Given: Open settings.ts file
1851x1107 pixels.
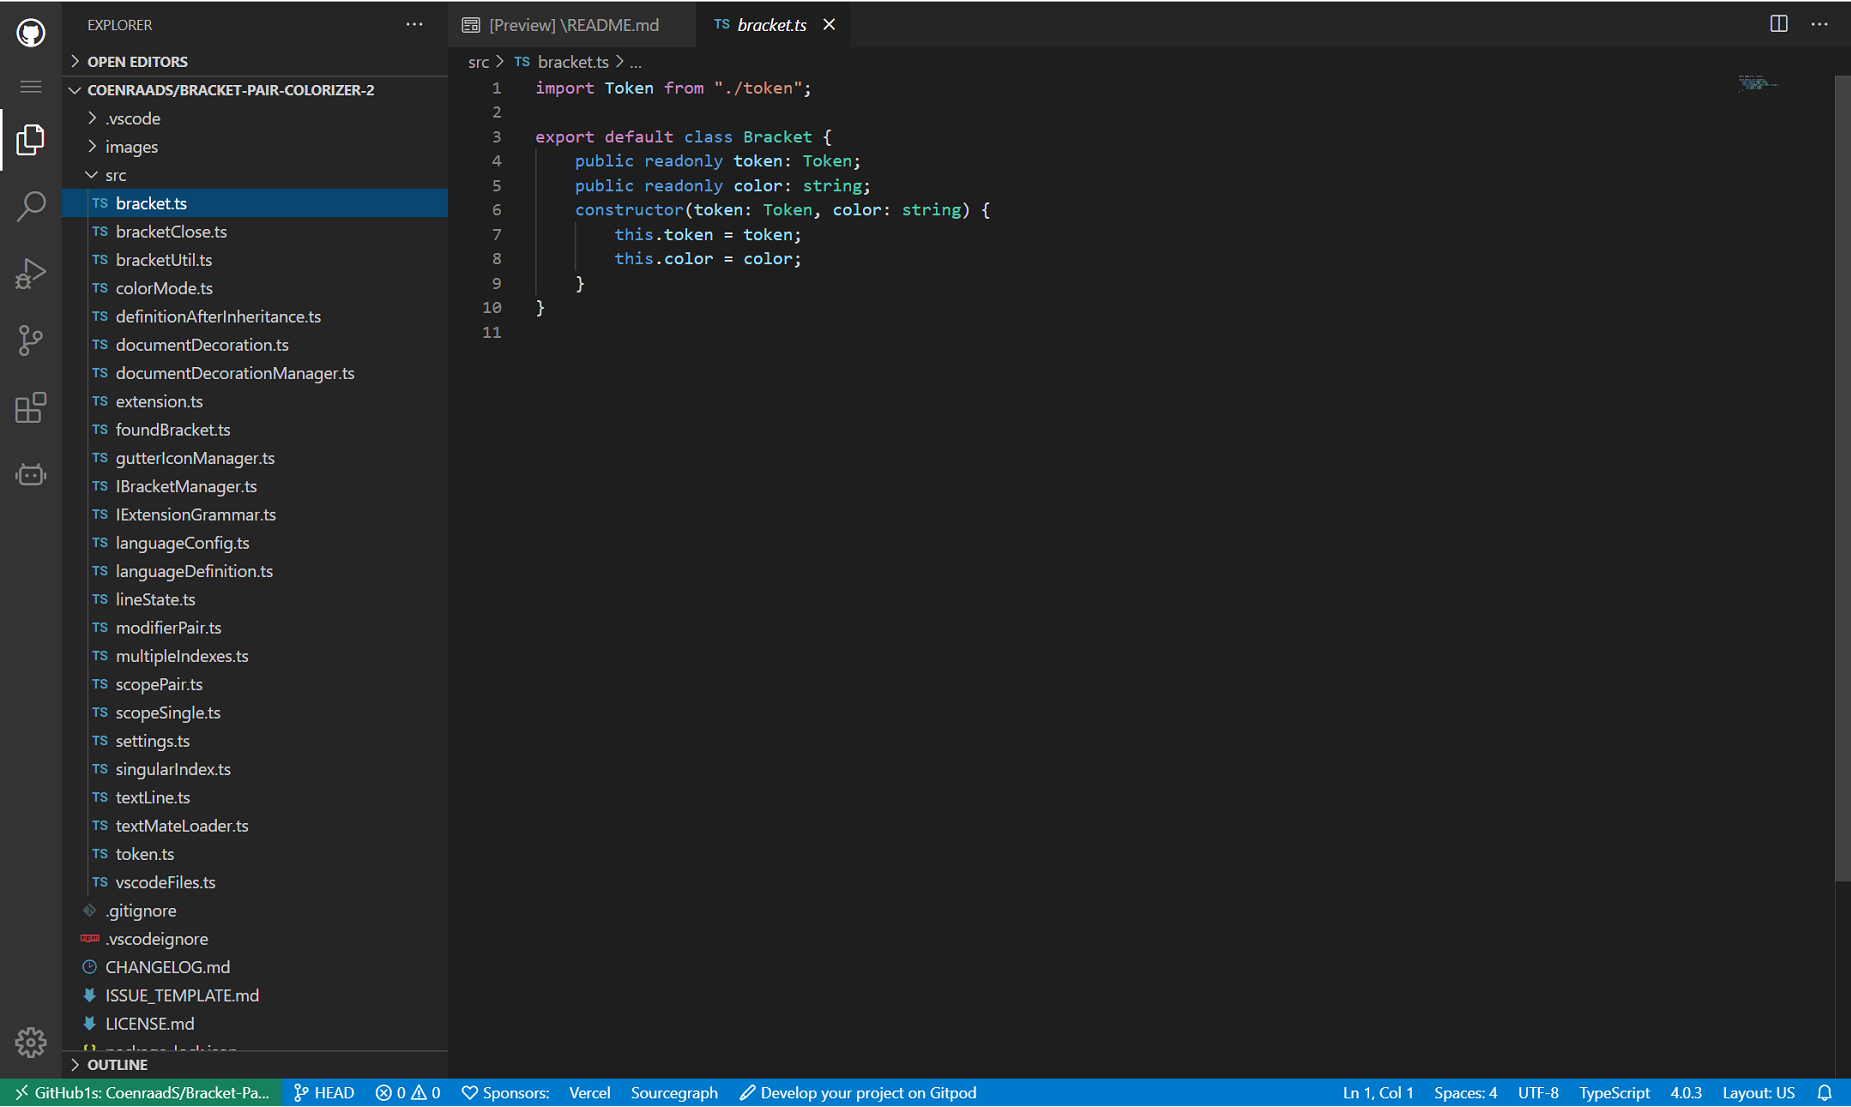Looking at the screenshot, I should (x=255, y=741).
